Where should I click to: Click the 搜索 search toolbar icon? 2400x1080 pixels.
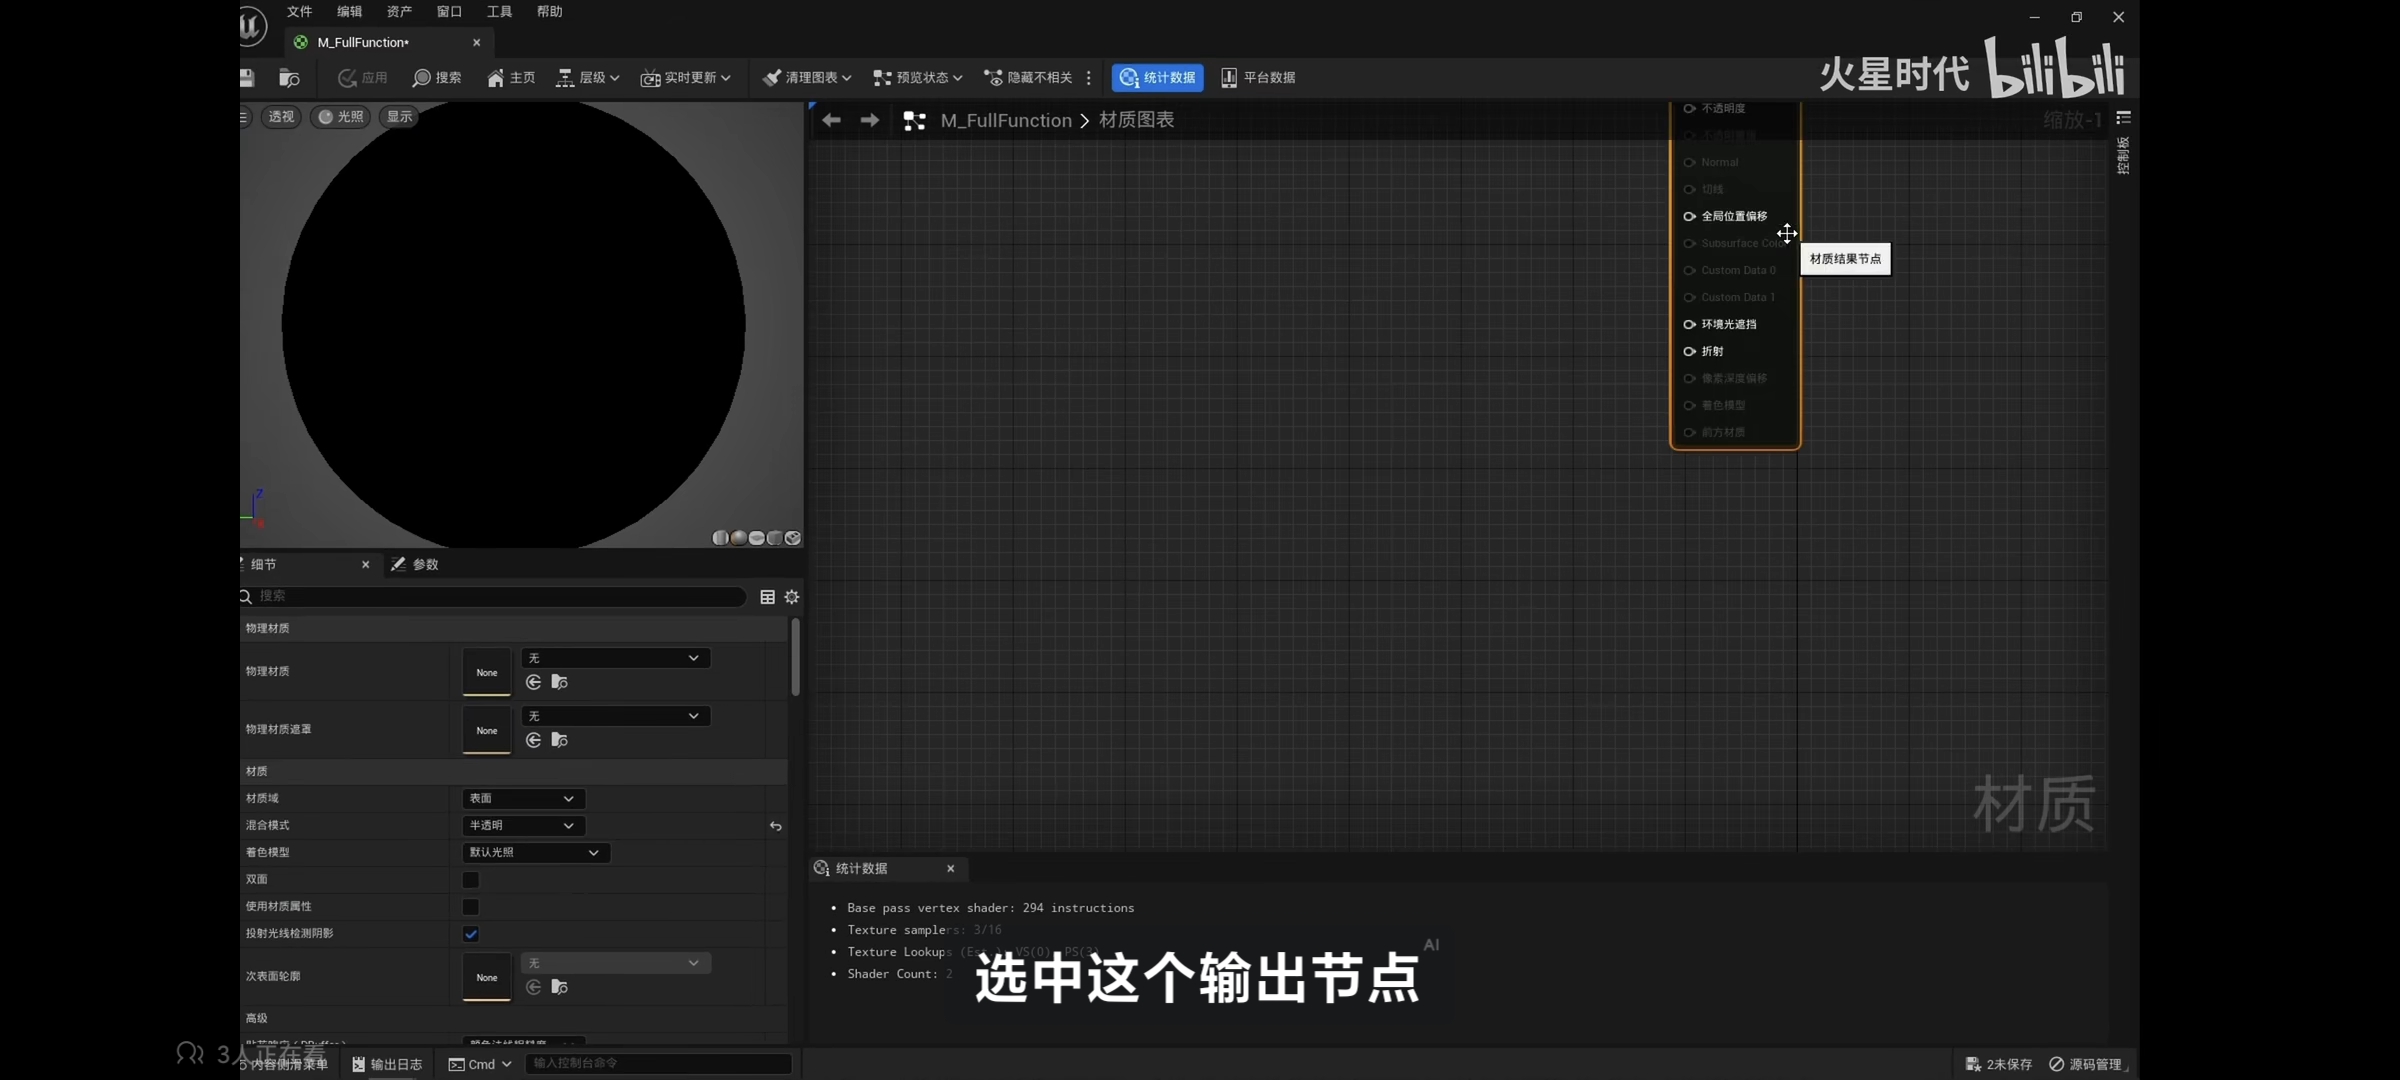[x=437, y=78]
